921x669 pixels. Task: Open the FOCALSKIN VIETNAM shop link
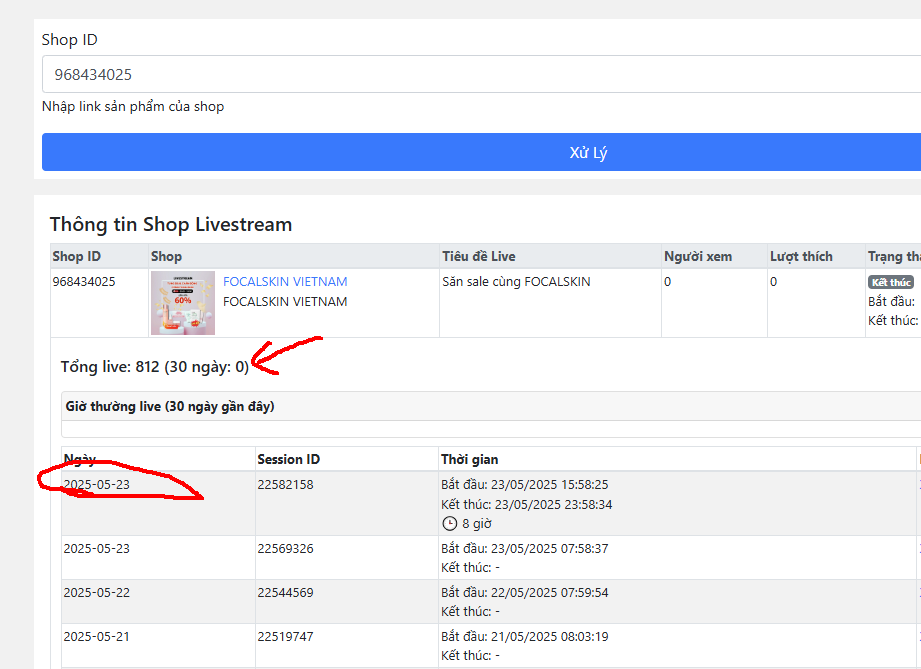pyautogui.click(x=285, y=281)
